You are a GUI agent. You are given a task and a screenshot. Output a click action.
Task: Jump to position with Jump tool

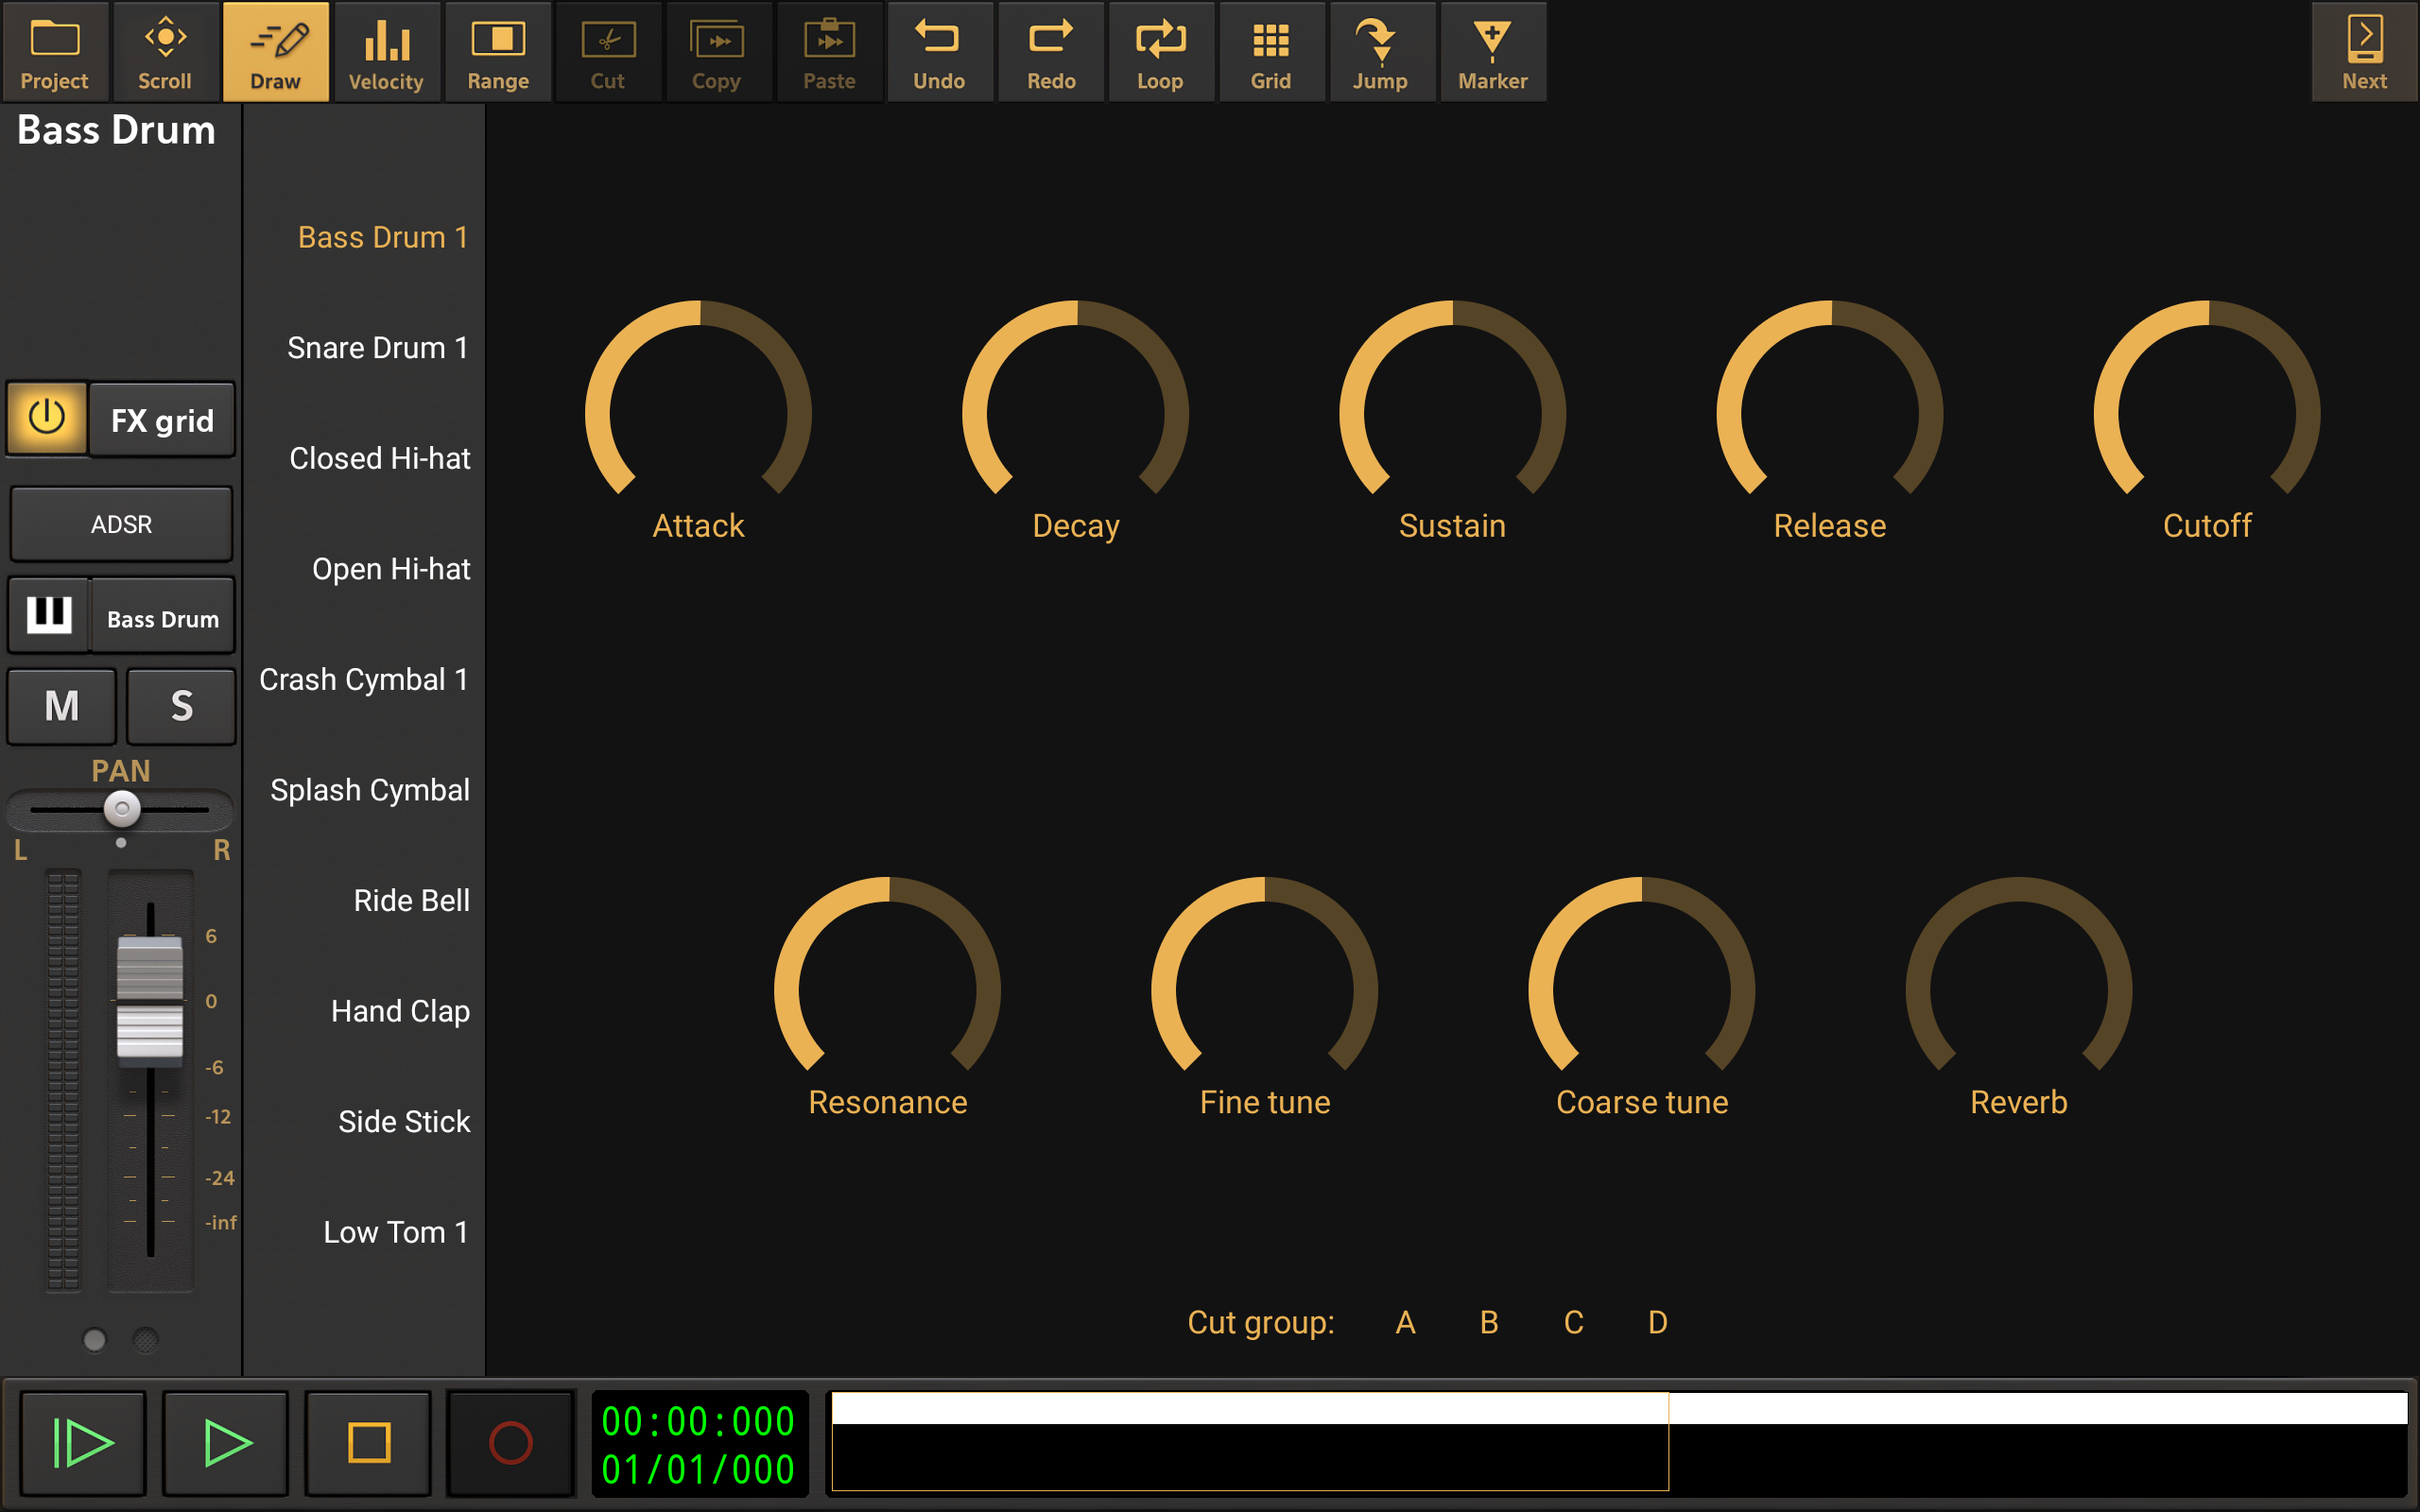(x=1381, y=52)
